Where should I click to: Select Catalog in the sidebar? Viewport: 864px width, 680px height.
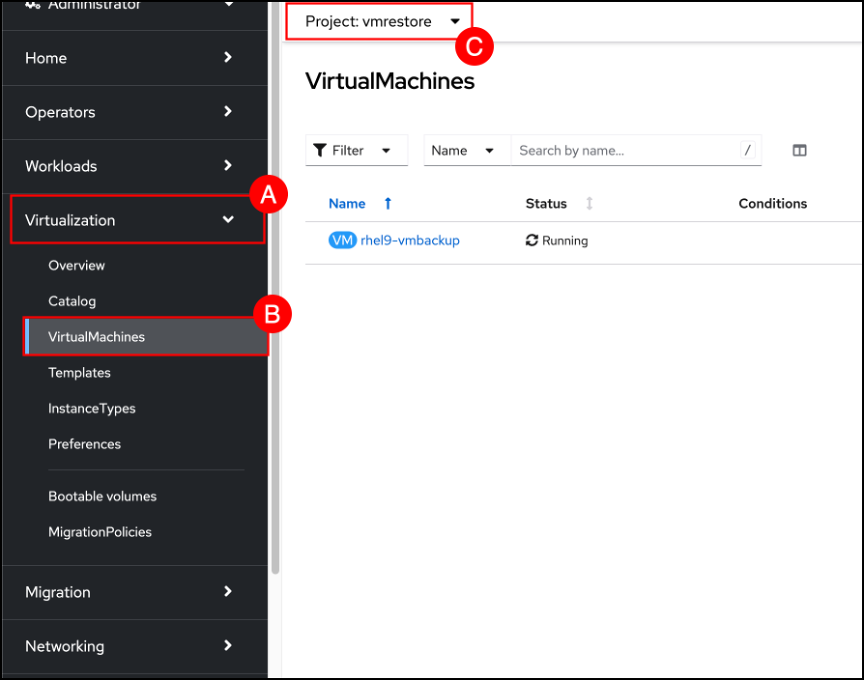coord(72,301)
